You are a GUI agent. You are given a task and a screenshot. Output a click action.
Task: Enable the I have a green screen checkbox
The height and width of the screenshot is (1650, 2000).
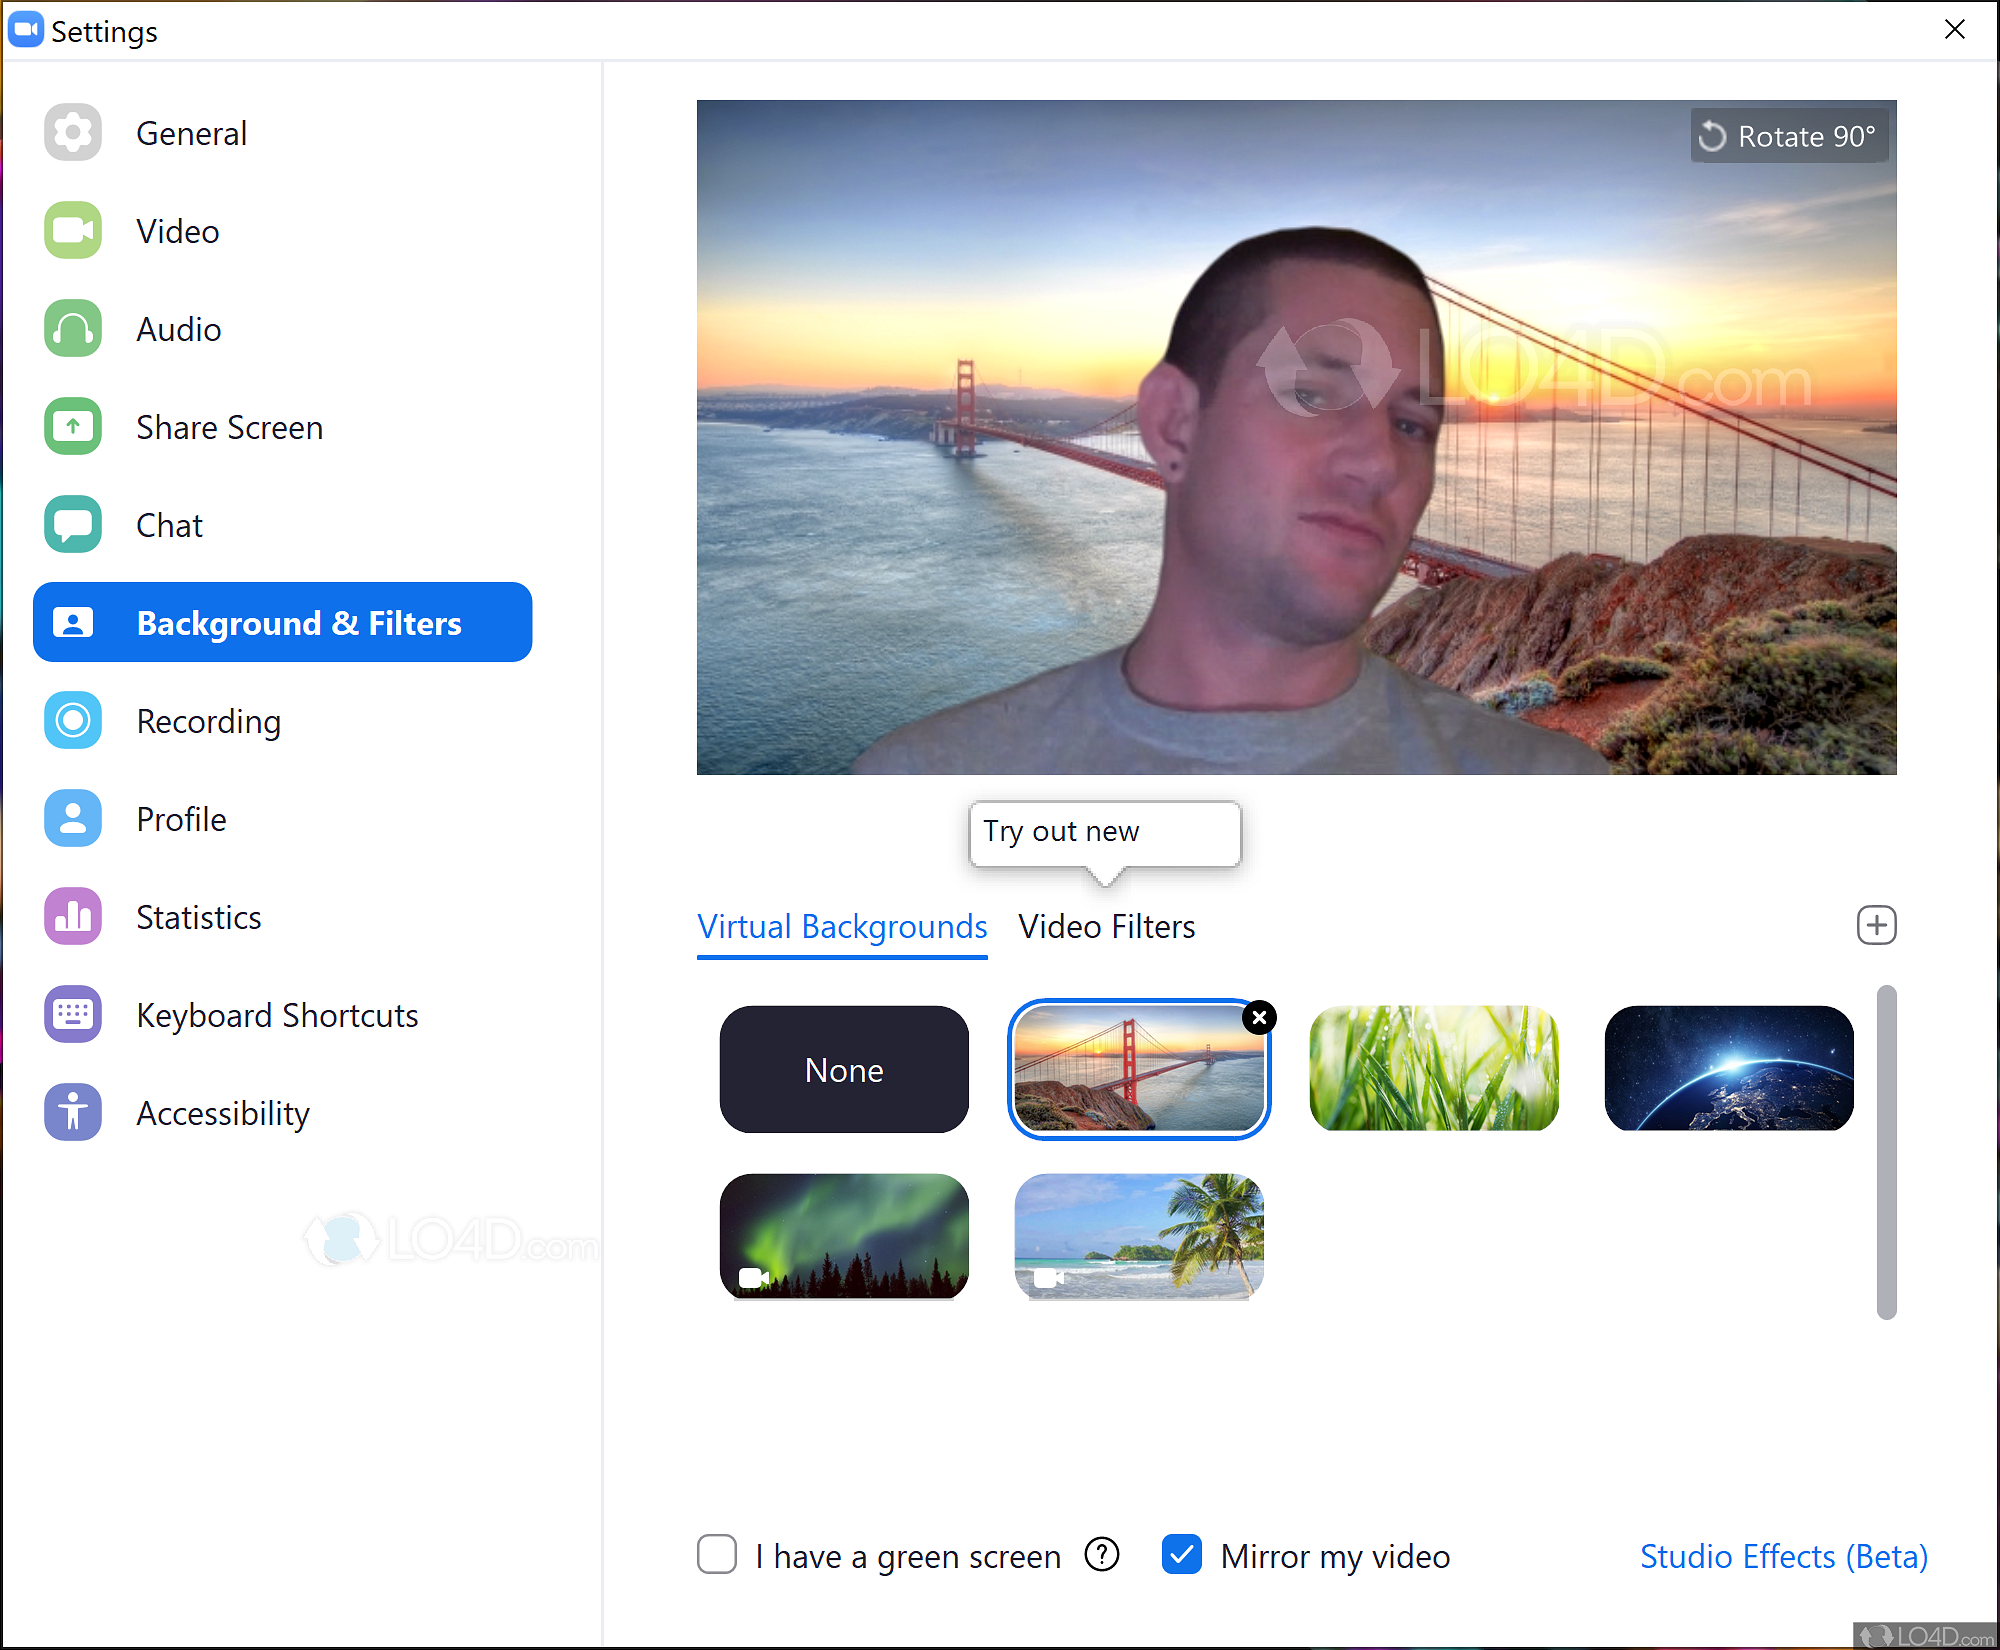pyautogui.click(x=716, y=1556)
